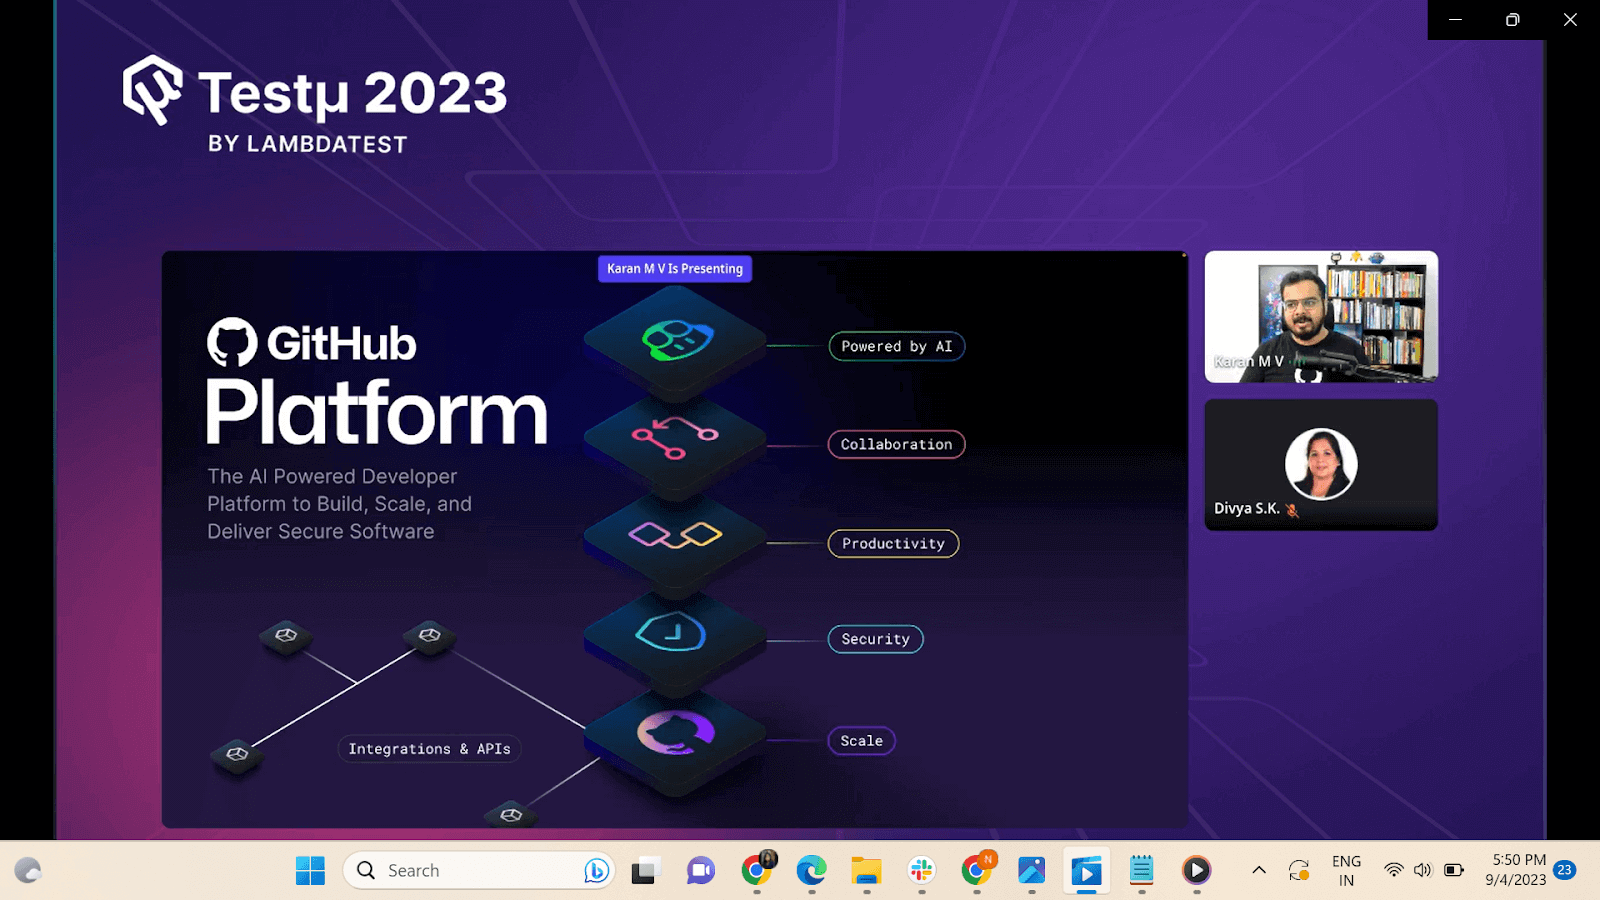
Task: Select the active Movies & TV taskbar icon
Action: point(1086,871)
